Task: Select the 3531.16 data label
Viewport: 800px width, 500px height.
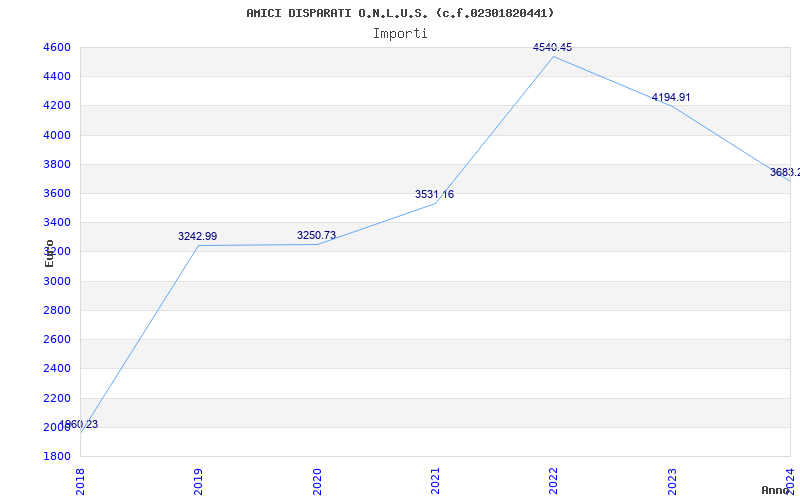Action: coord(434,194)
